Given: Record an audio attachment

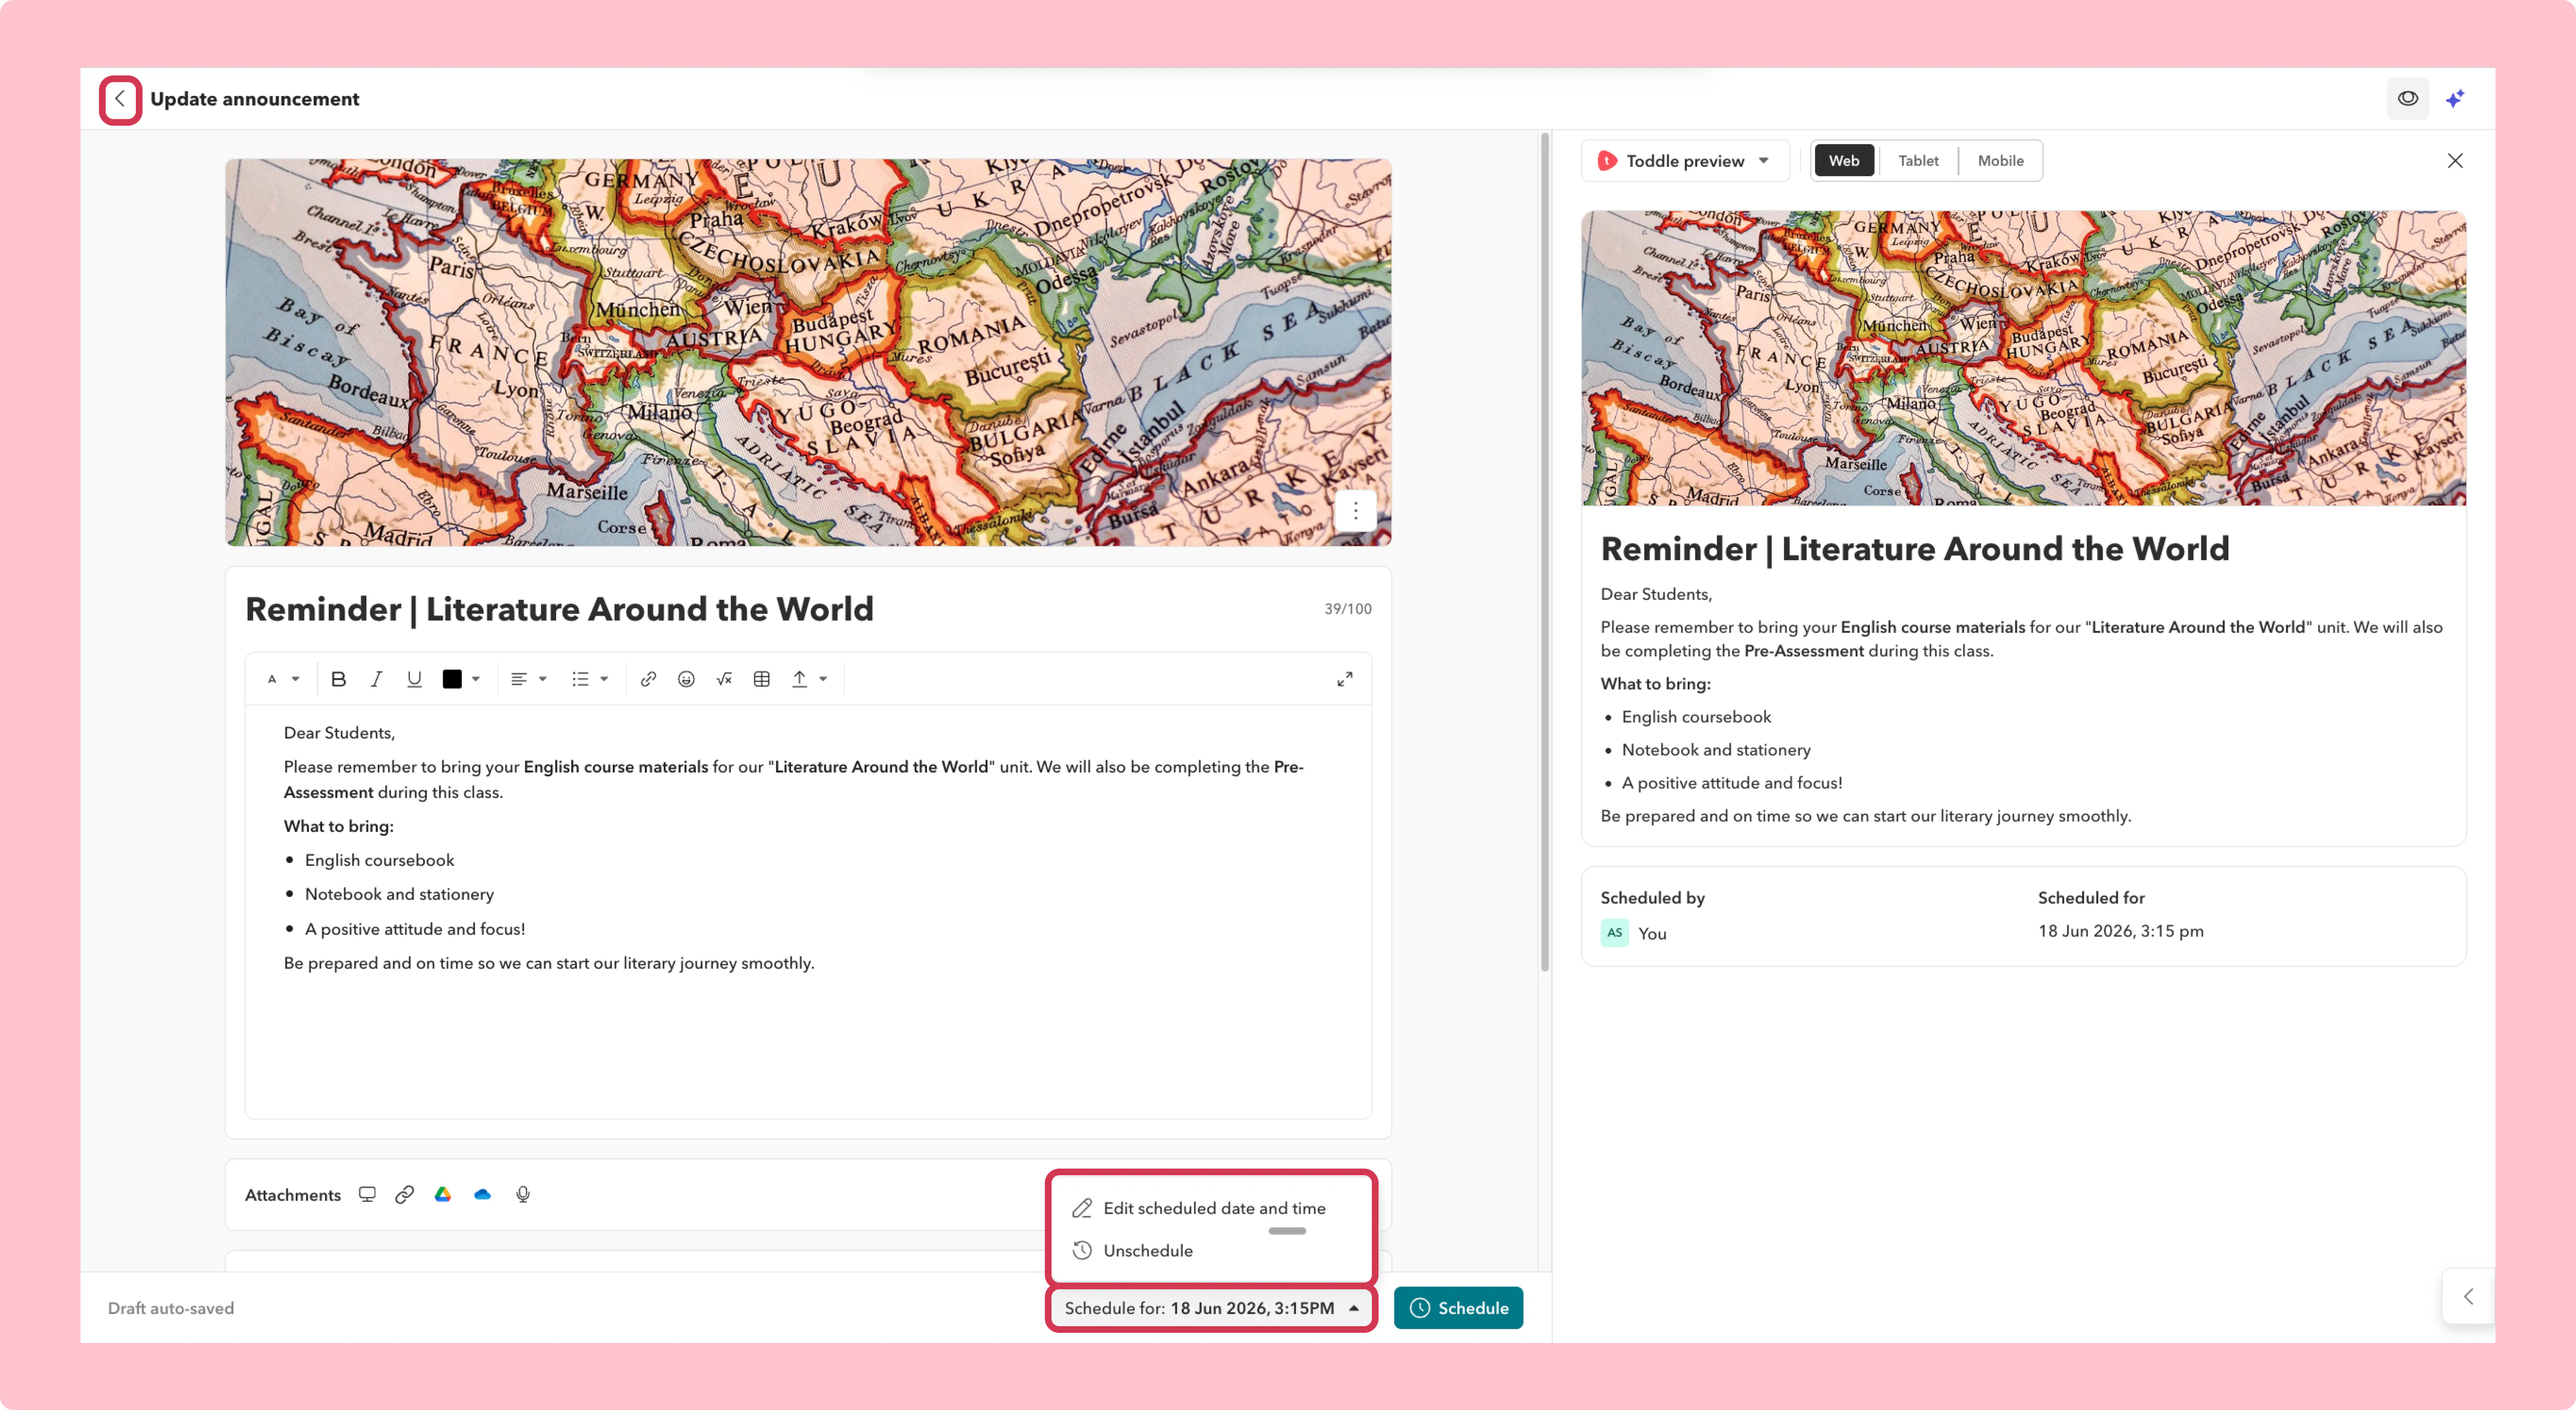Looking at the screenshot, I should pos(522,1194).
